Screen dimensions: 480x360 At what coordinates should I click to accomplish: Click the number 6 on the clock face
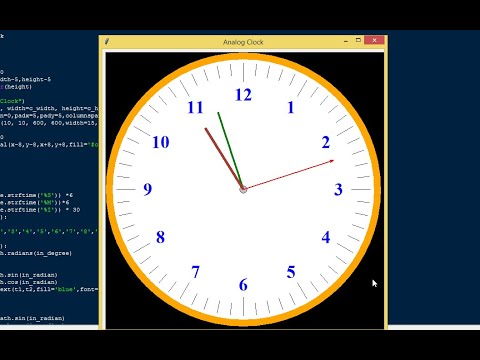coord(243,285)
